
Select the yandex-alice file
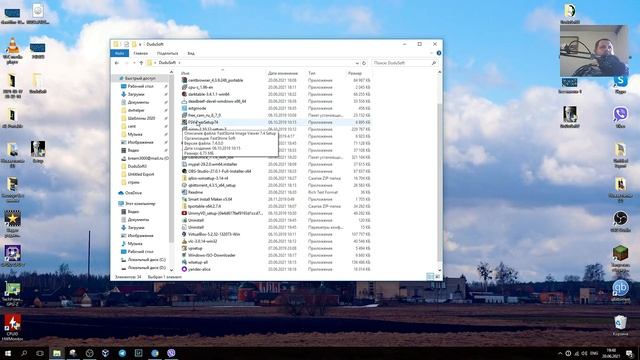click(199, 269)
